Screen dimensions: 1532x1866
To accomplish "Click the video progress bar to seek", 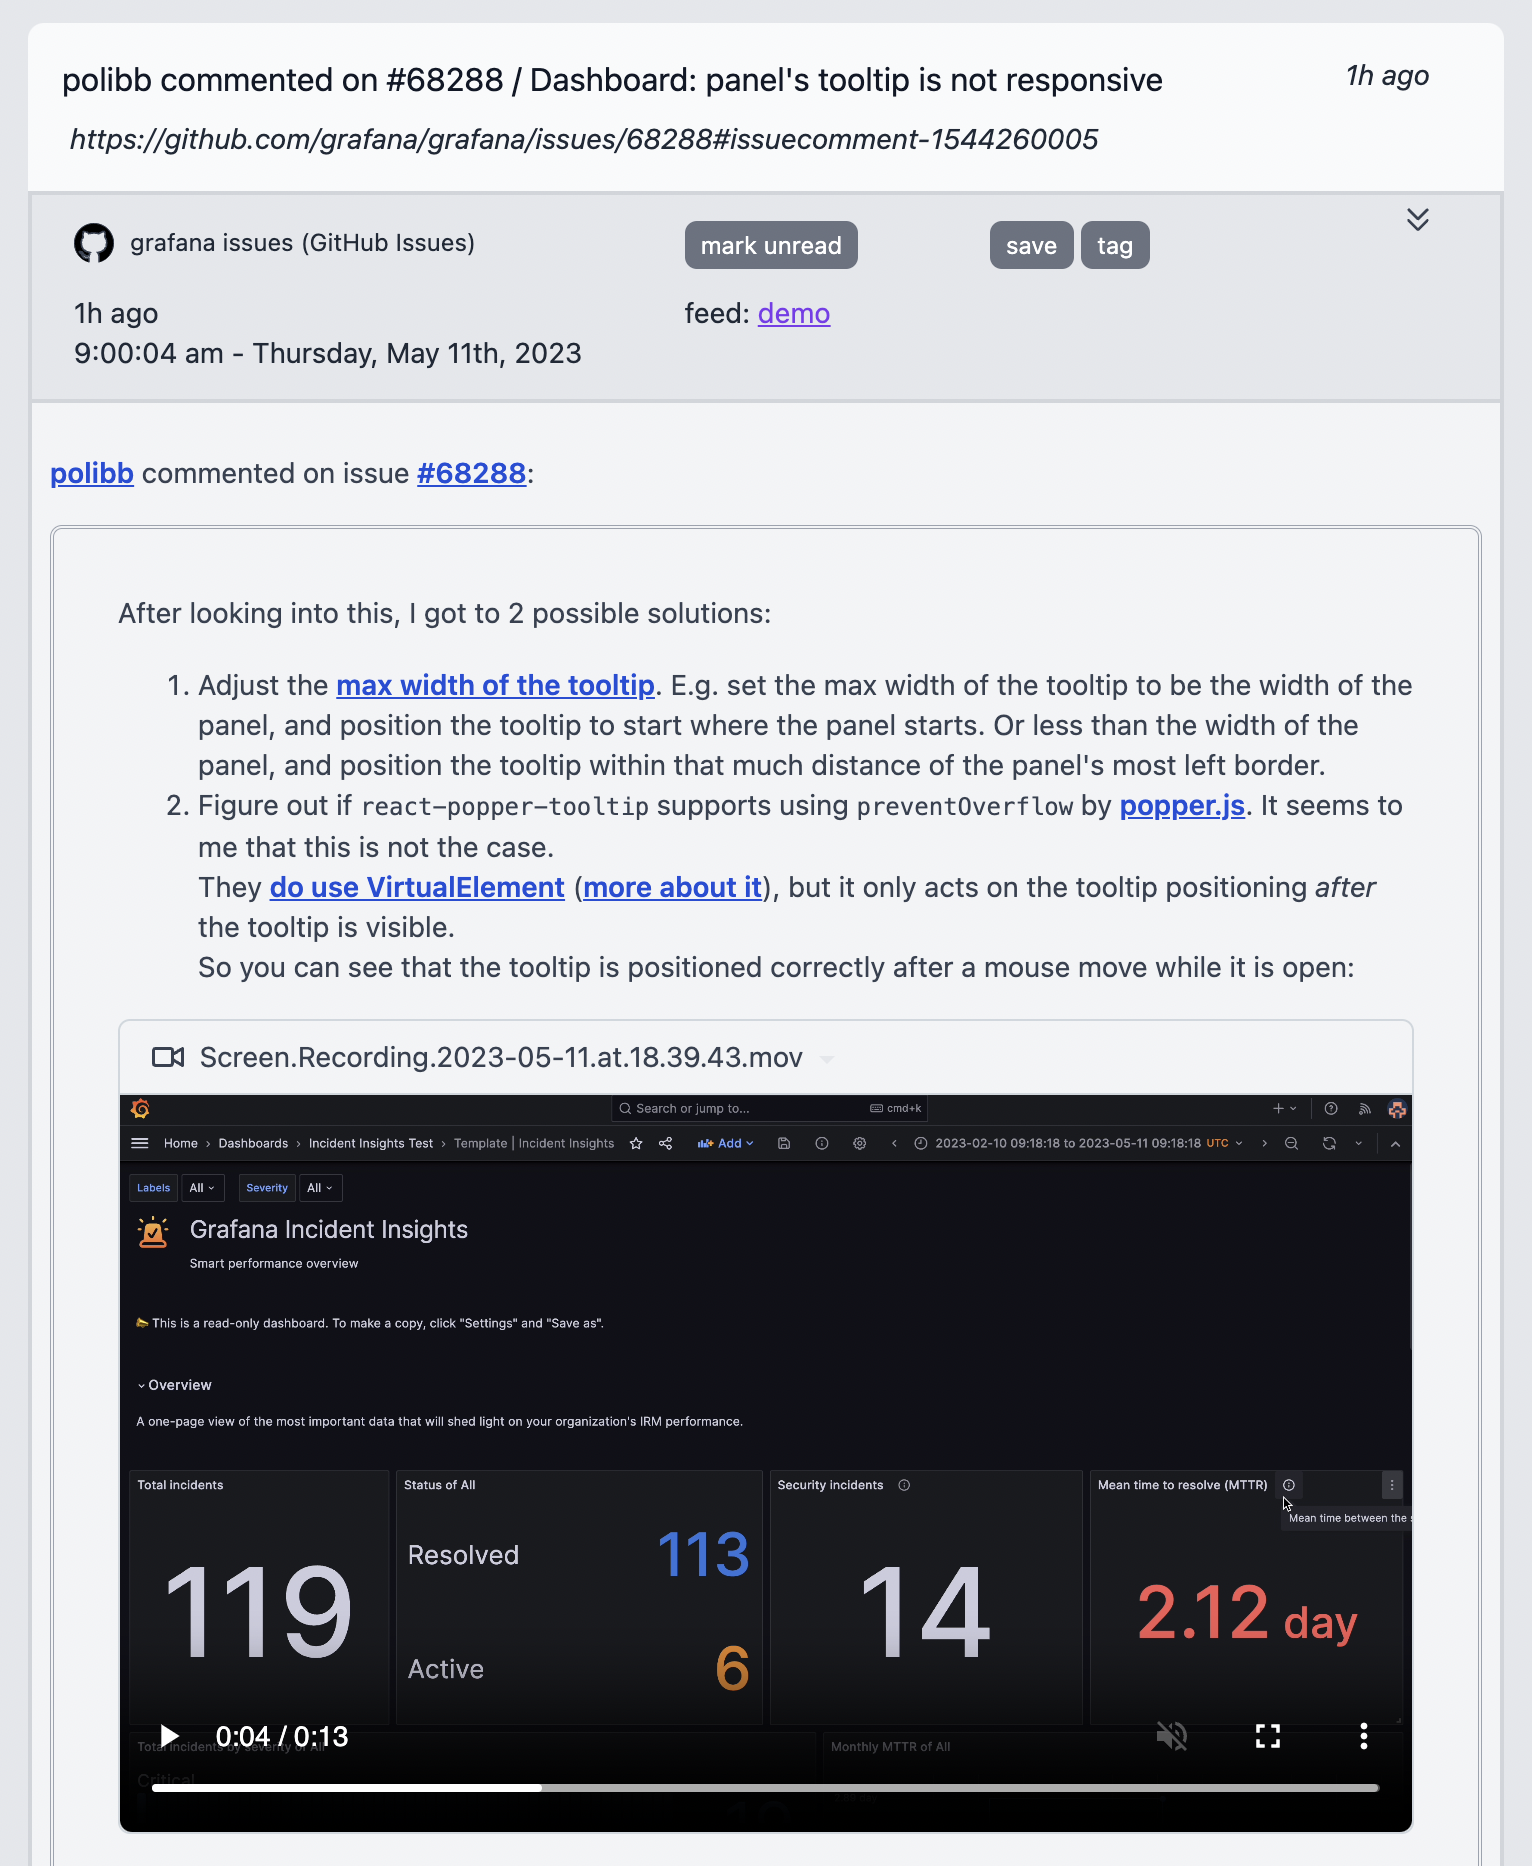I will [x=766, y=1788].
